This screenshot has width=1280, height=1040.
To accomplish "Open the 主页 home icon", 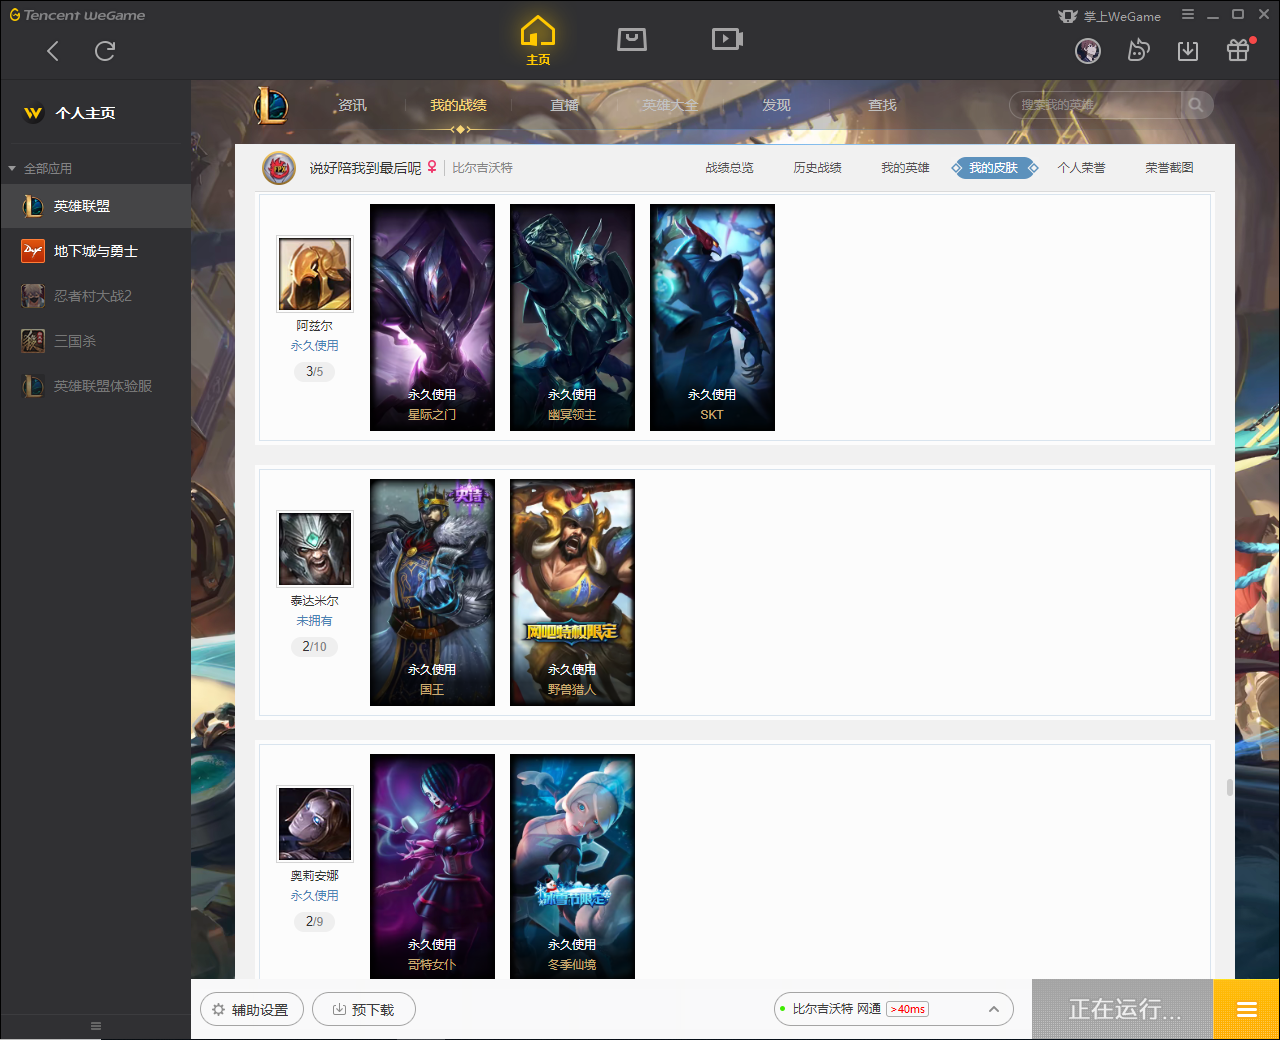I will [x=538, y=41].
